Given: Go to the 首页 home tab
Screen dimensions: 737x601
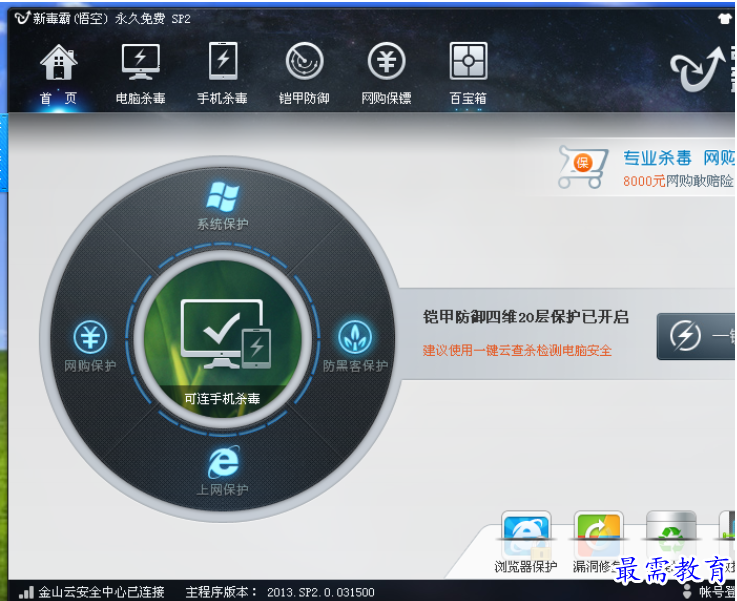Looking at the screenshot, I should tap(58, 73).
